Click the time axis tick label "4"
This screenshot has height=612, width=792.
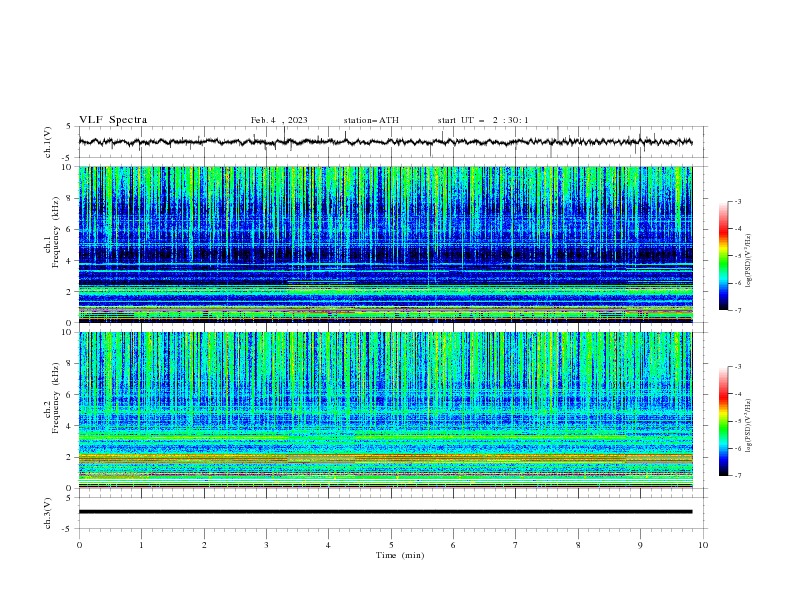click(x=328, y=545)
